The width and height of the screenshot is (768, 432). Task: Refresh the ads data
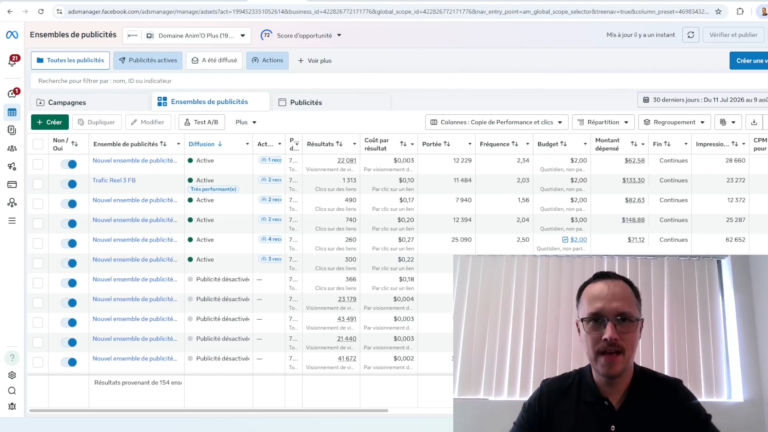point(691,35)
